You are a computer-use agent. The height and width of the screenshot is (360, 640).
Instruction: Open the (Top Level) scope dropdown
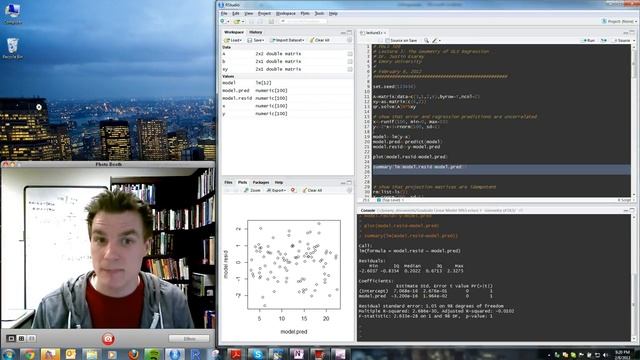[390, 200]
